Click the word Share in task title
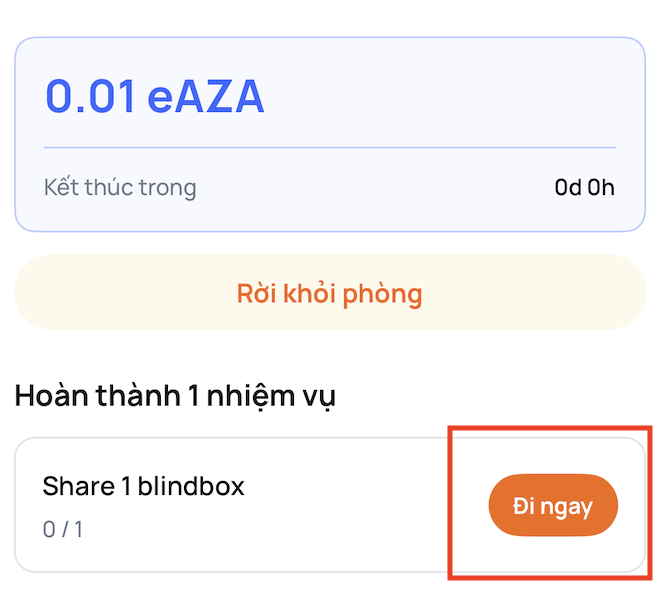666x612 pixels. pyautogui.click(x=79, y=486)
